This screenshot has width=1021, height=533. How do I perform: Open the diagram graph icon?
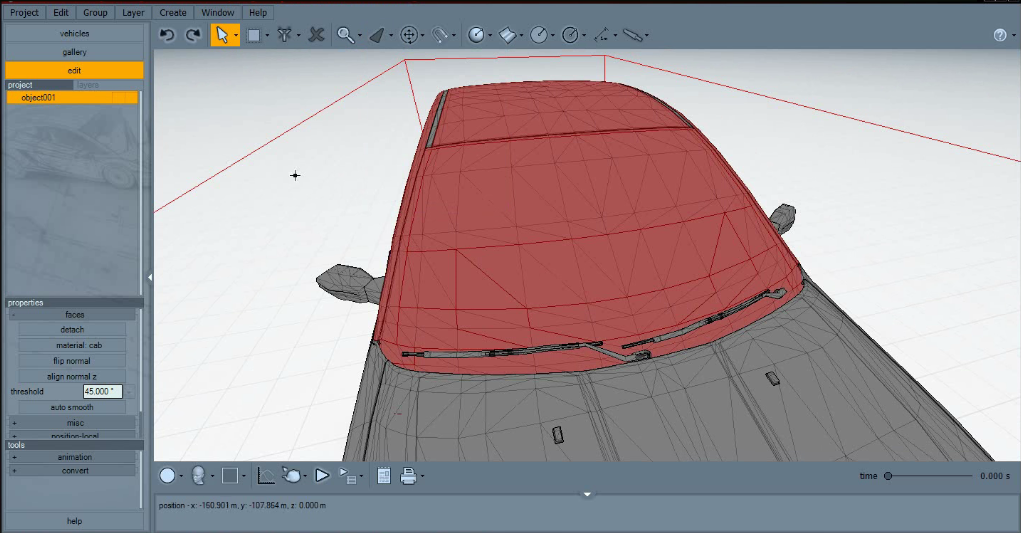(x=266, y=476)
